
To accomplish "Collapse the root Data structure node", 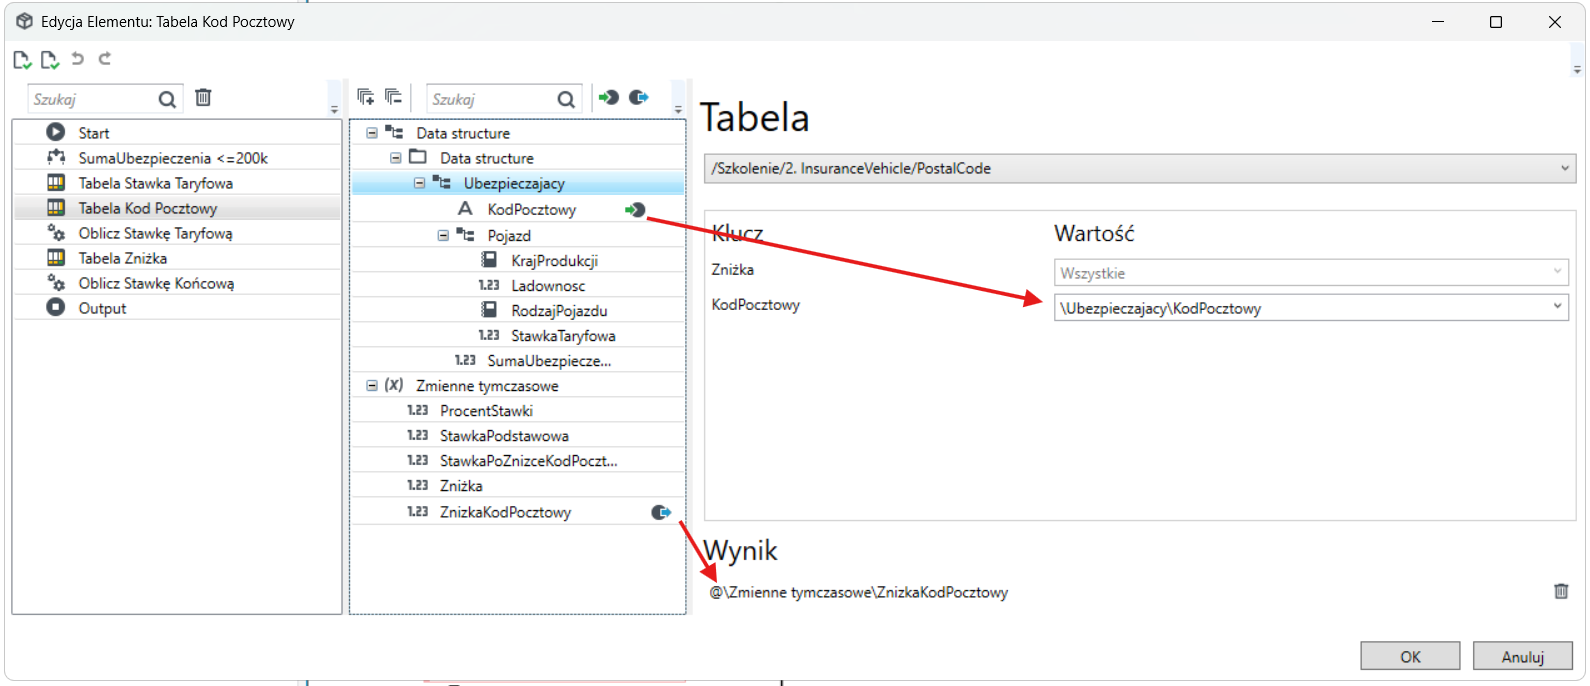I will pyautogui.click(x=372, y=133).
